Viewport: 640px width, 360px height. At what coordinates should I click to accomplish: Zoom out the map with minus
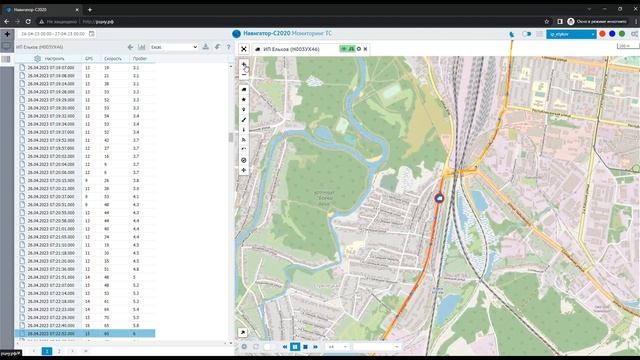244,75
